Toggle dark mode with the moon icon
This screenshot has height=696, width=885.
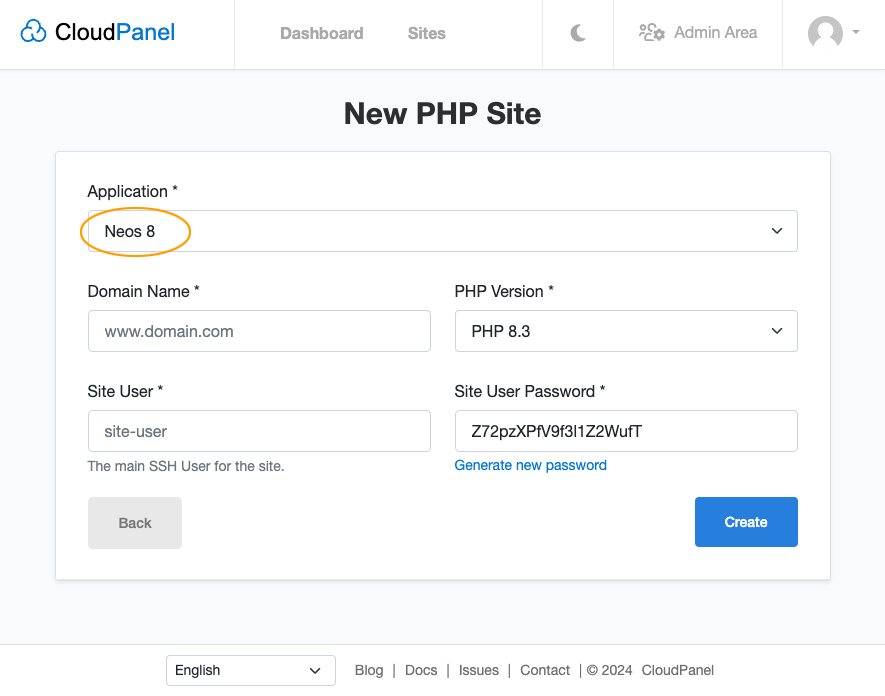click(578, 33)
